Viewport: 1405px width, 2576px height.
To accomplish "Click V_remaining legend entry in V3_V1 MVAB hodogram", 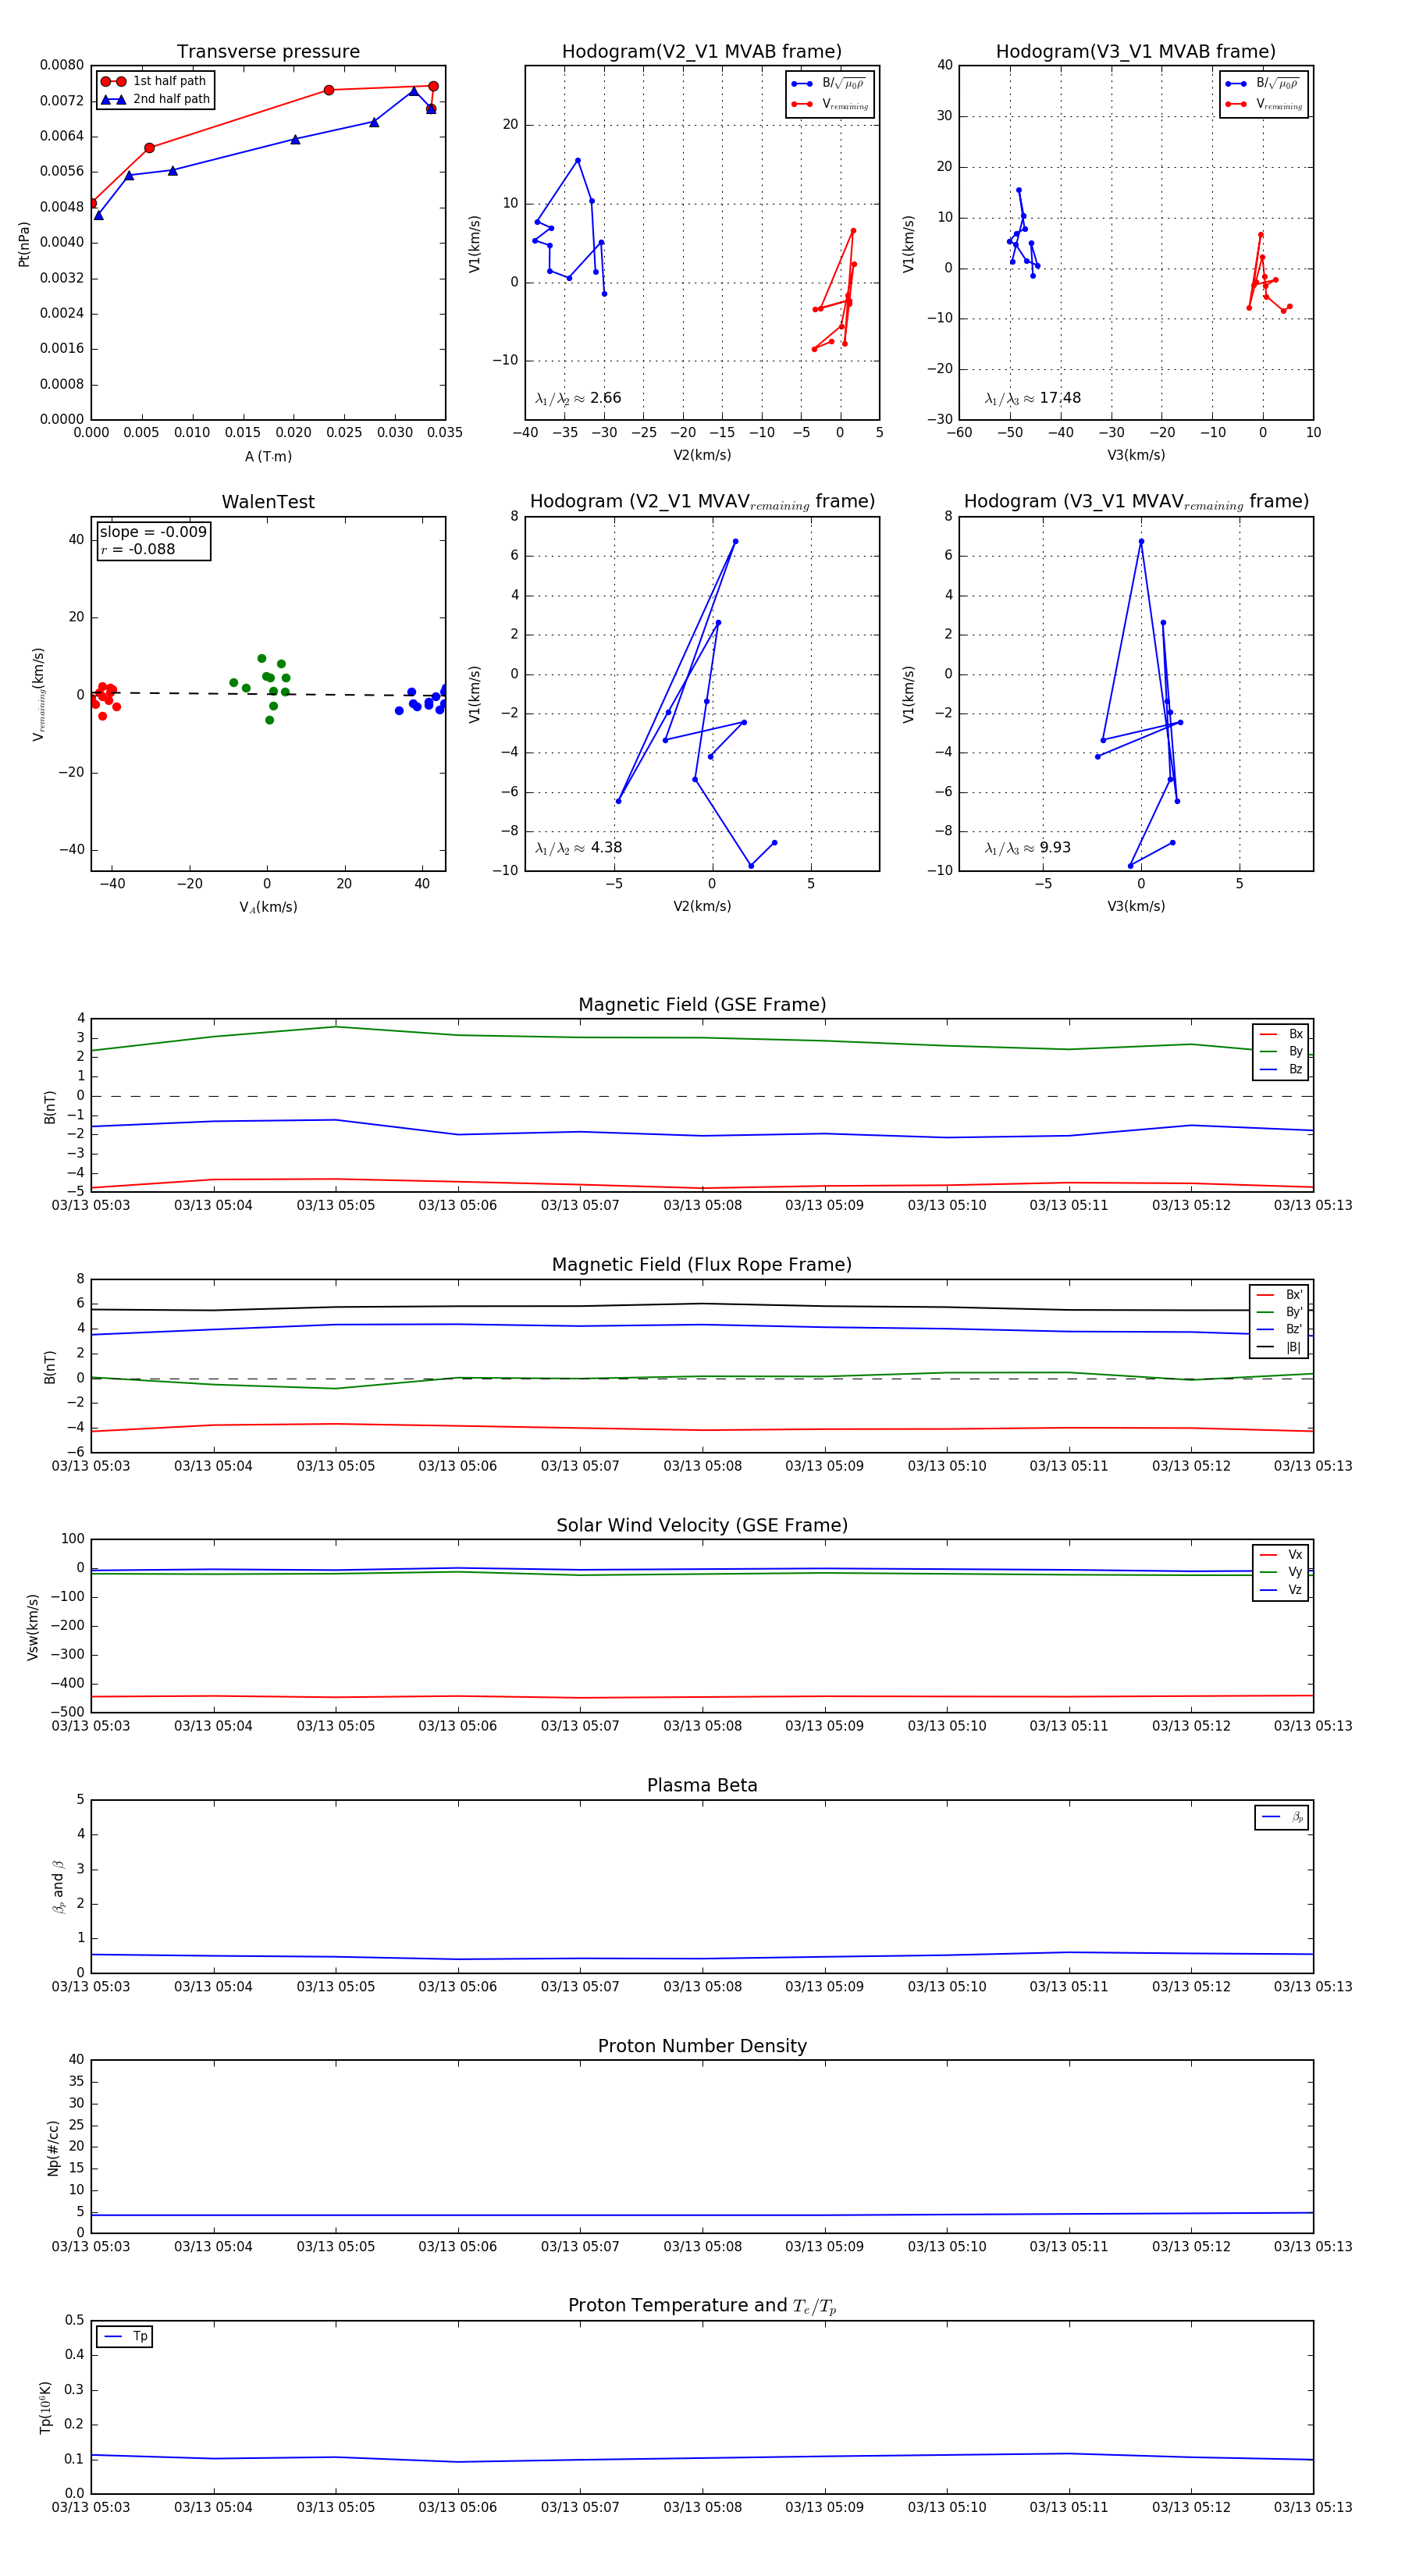I will pyautogui.click(x=1264, y=104).
